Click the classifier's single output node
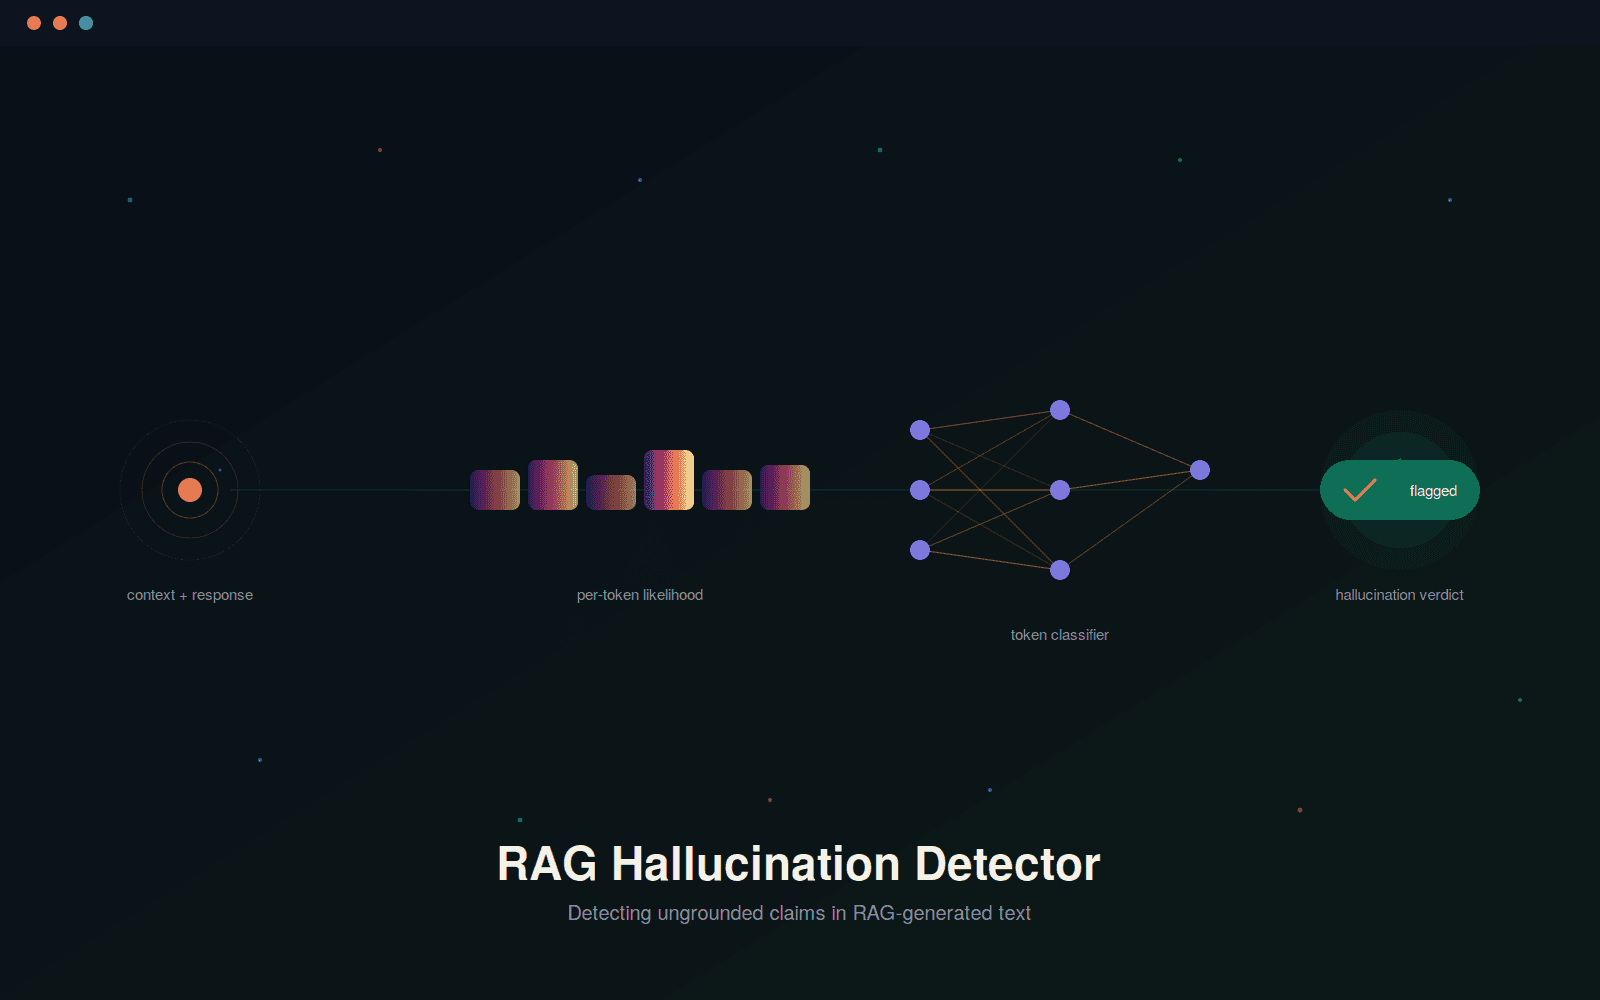 click(1200, 470)
